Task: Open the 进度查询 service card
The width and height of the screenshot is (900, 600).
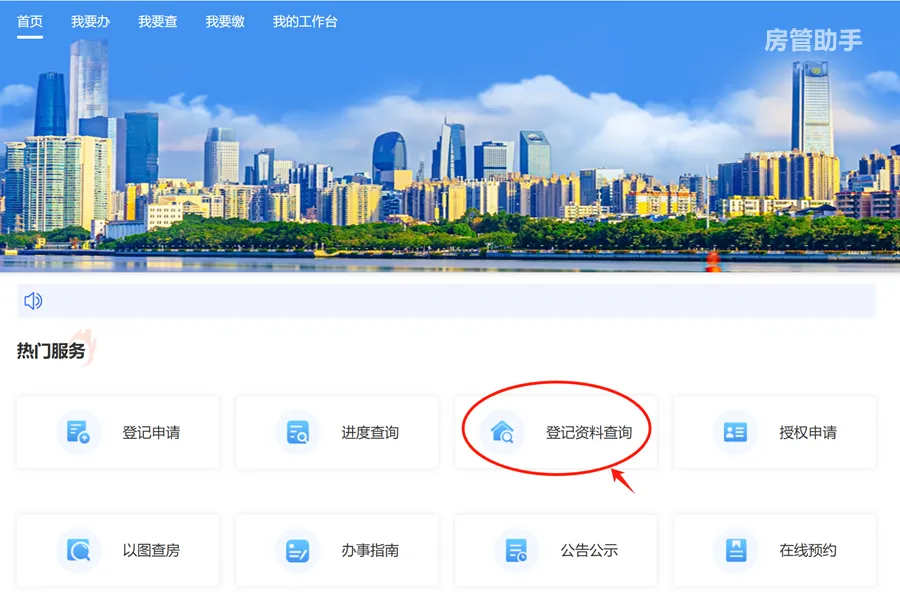Action: 336,430
